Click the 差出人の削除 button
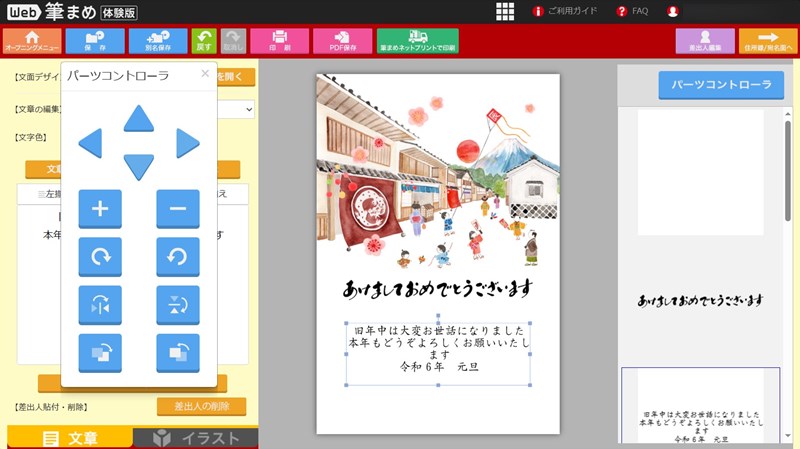The height and width of the screenshot is (449, 800). tap(202, 406)
